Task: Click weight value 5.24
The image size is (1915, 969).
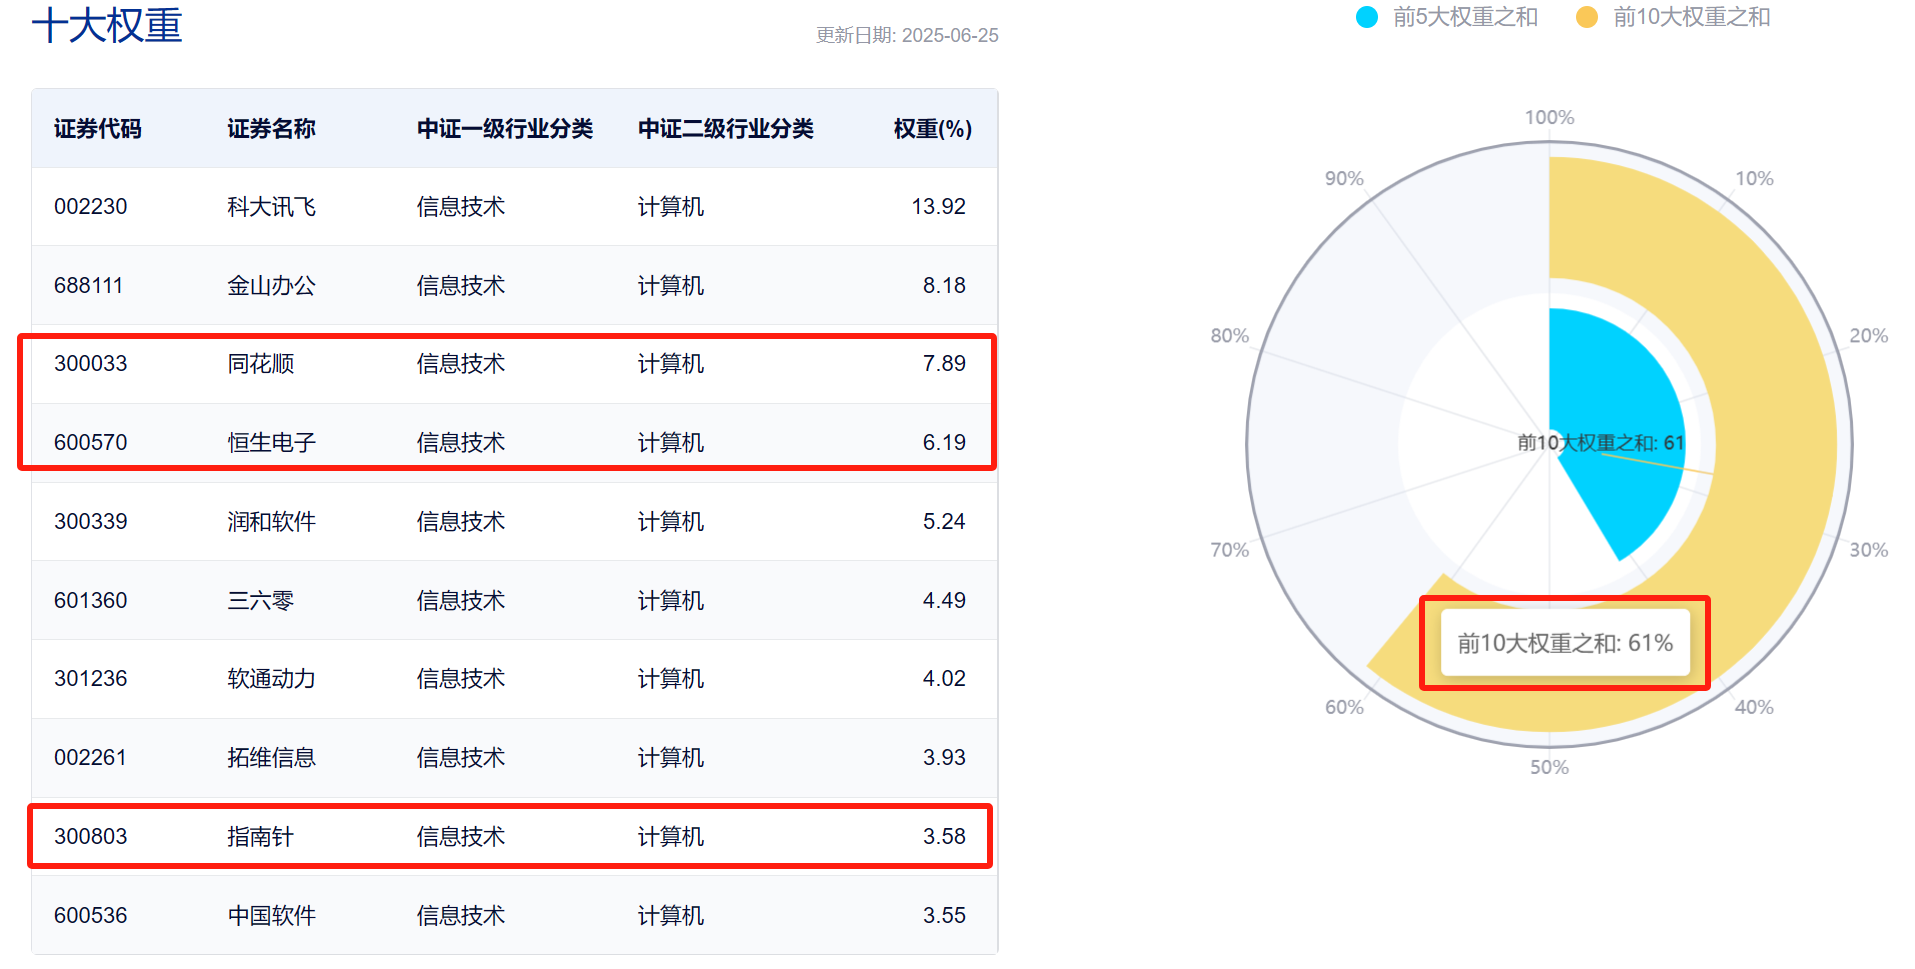Action: pyautogui.click(x=944, y=522)
